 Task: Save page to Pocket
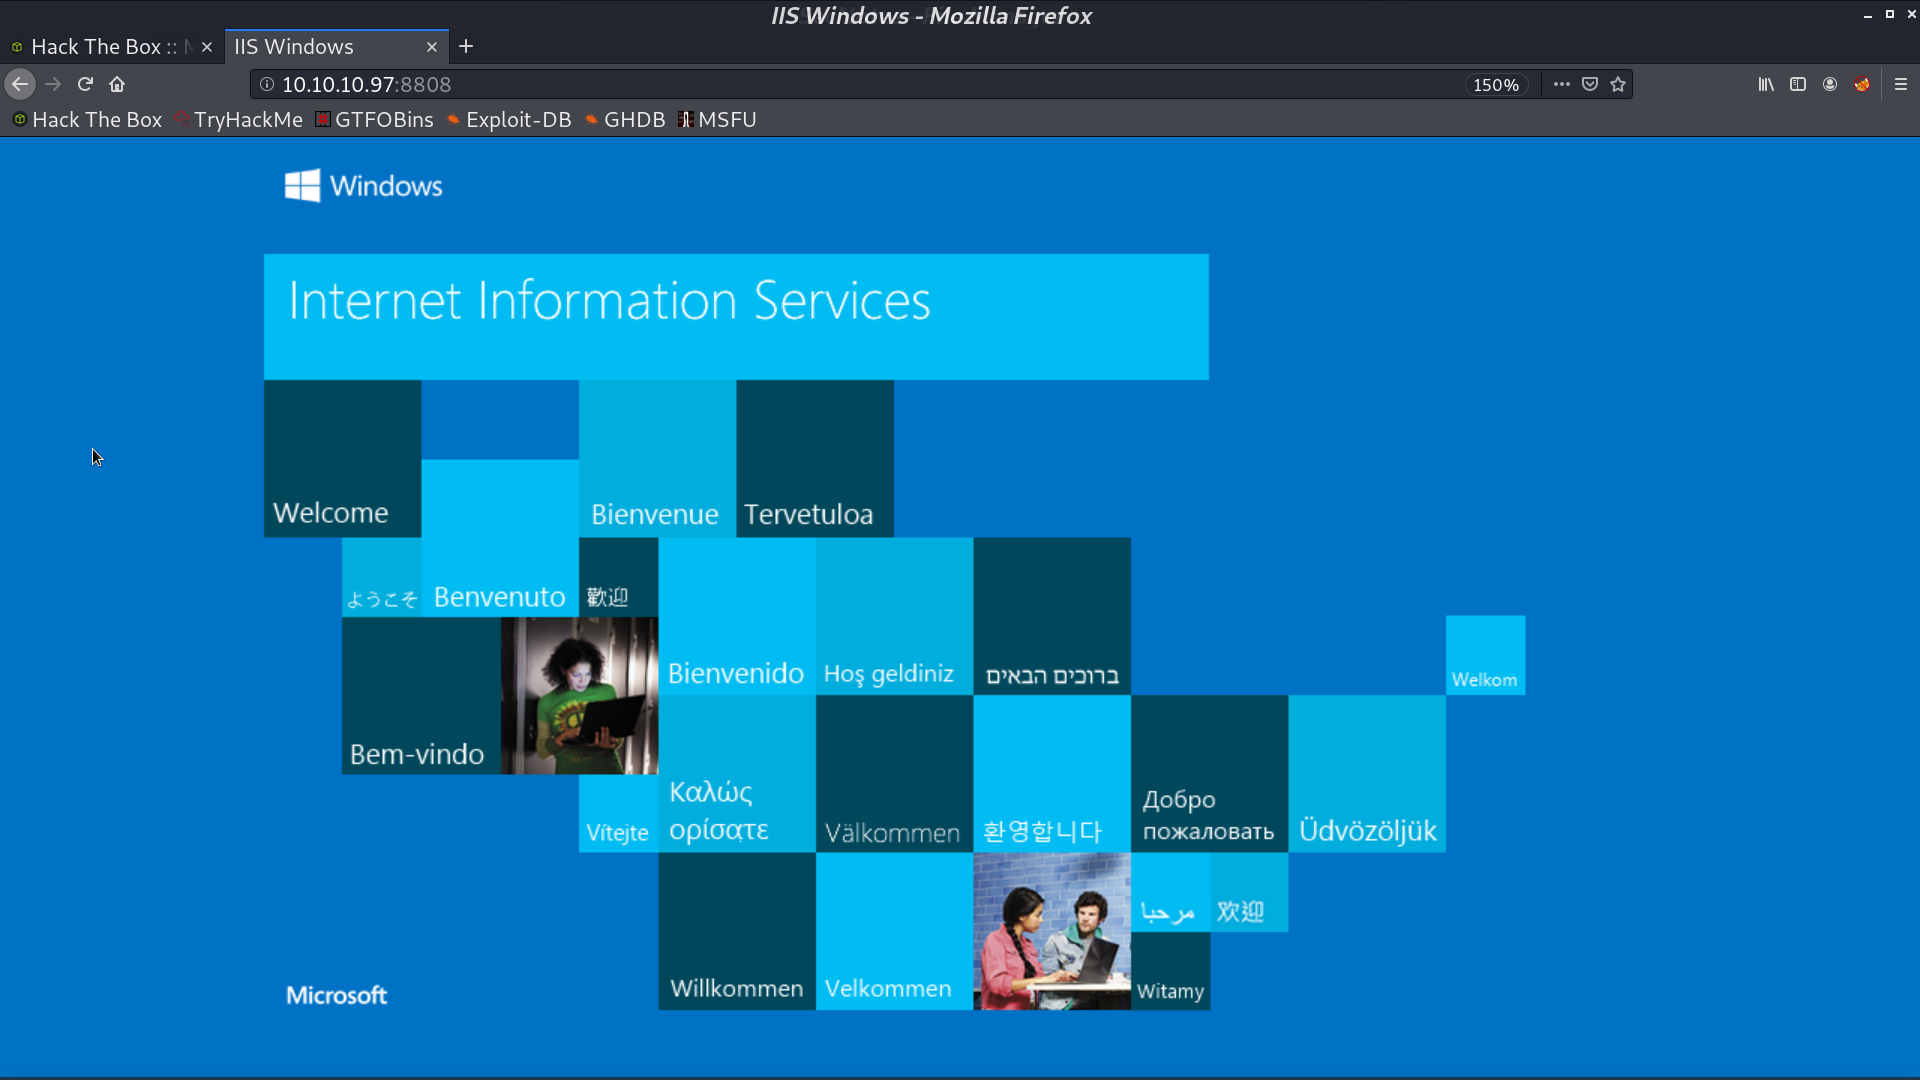pyautogui.click(x=1590, y=84)
